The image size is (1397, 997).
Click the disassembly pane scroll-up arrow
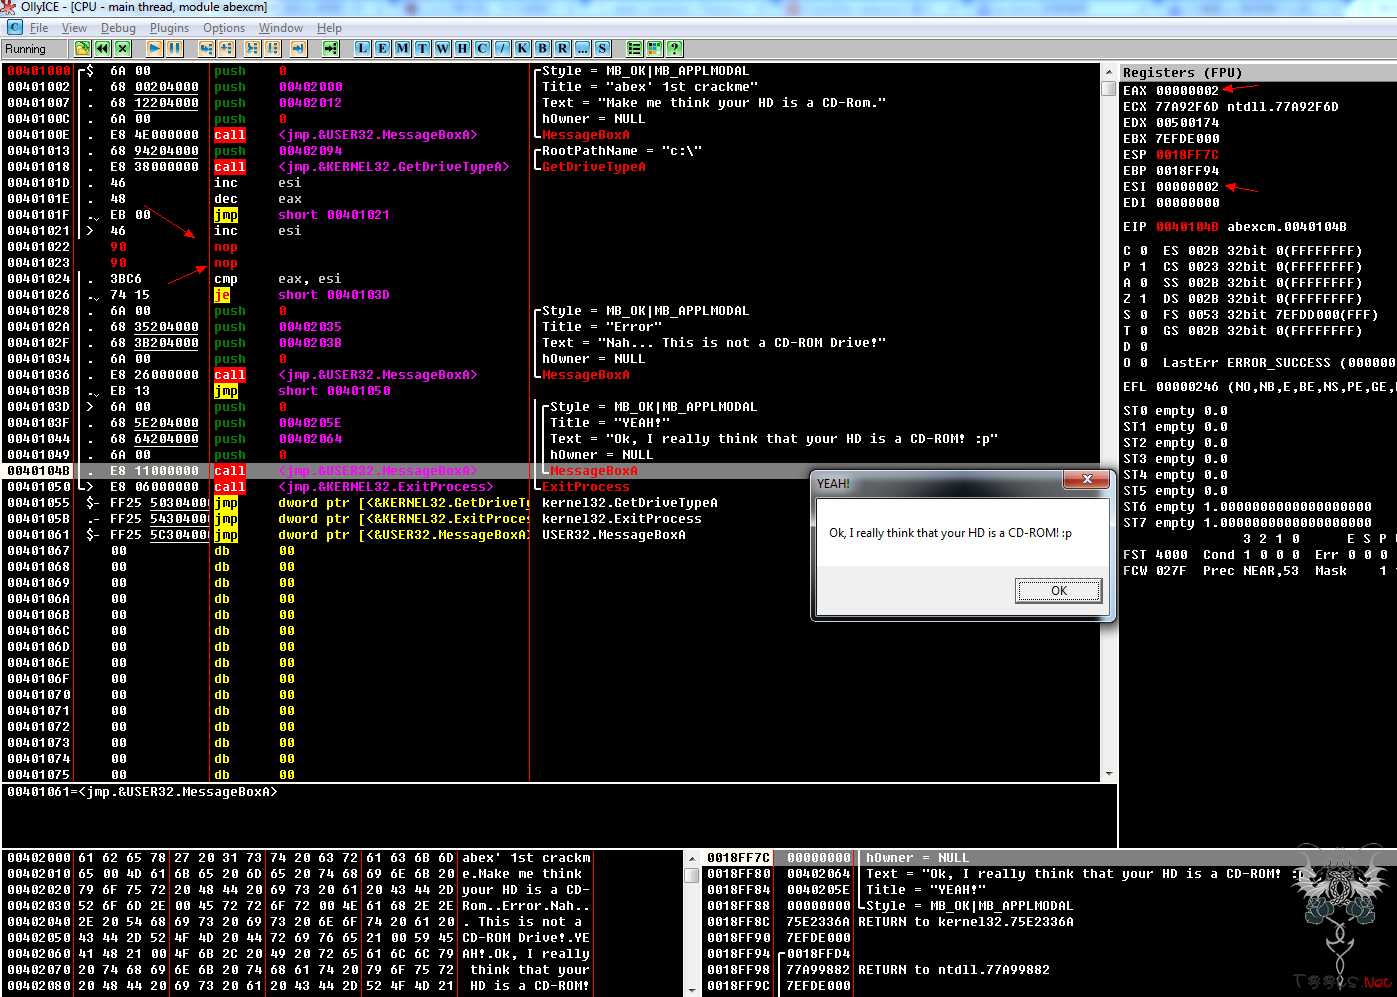point(1108,72)
